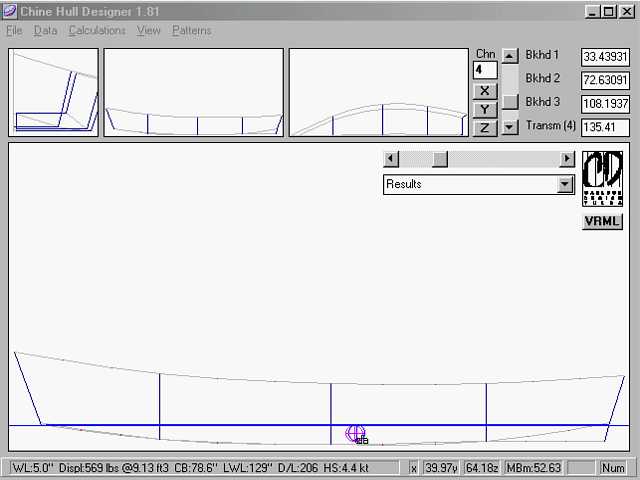This screenshot has height=480, width=640.
Task: Open the Patterns menu
Action: (x=192, y=31)
